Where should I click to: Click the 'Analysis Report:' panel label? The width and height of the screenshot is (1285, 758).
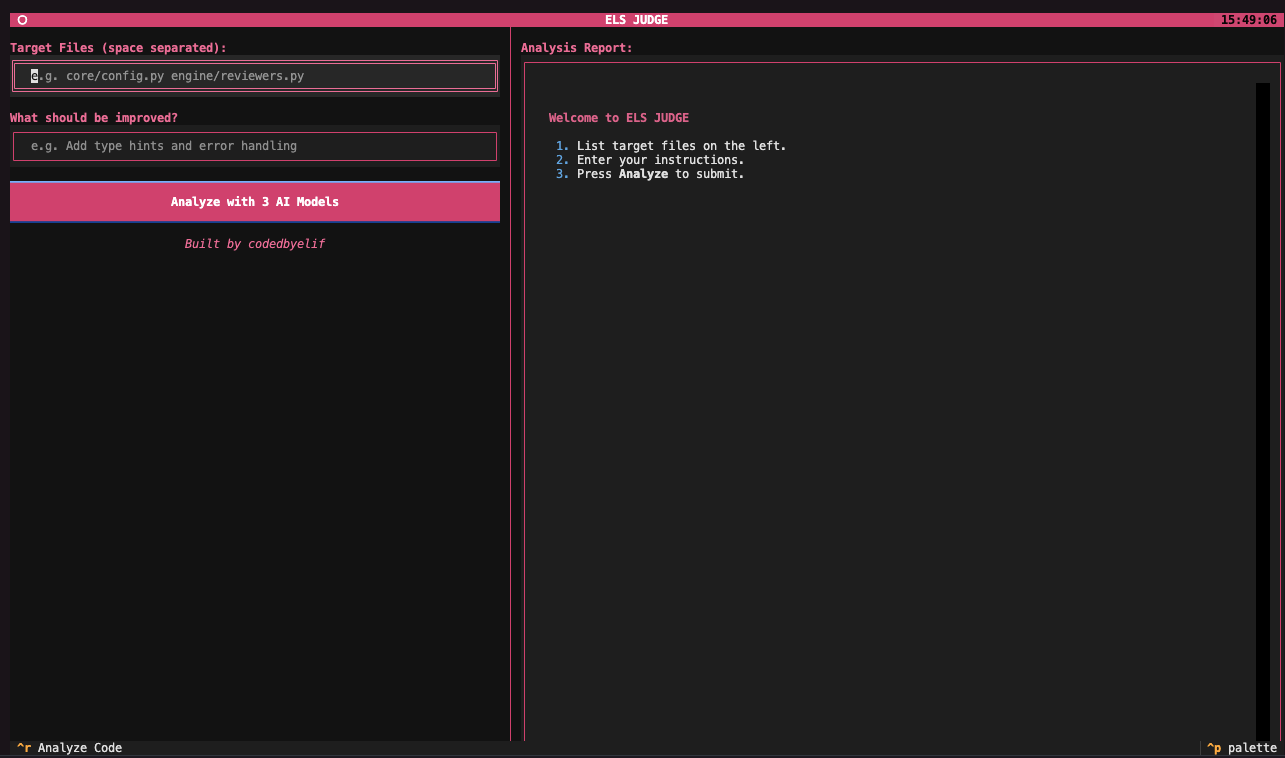[576, 48]
